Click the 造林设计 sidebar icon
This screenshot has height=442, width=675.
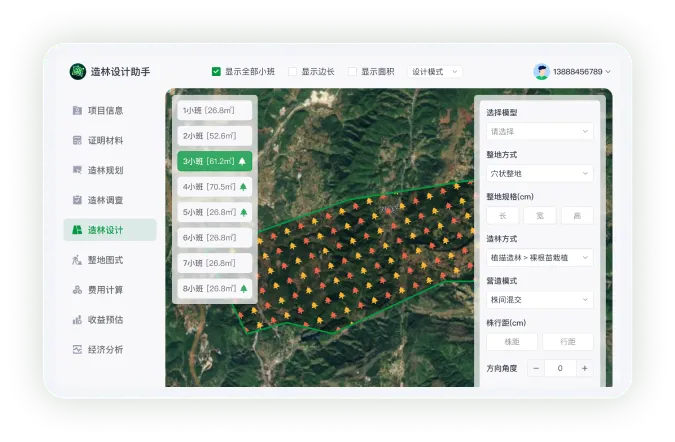point(77,230)
